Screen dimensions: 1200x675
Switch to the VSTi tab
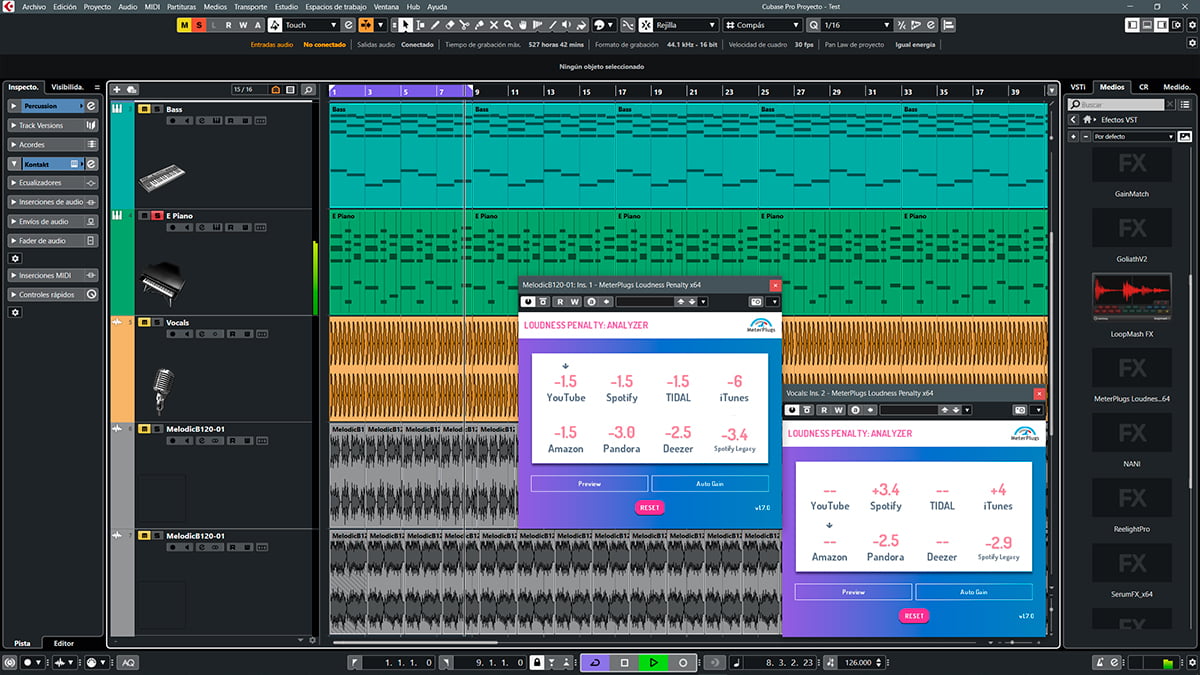click(x=1078, y=87)
